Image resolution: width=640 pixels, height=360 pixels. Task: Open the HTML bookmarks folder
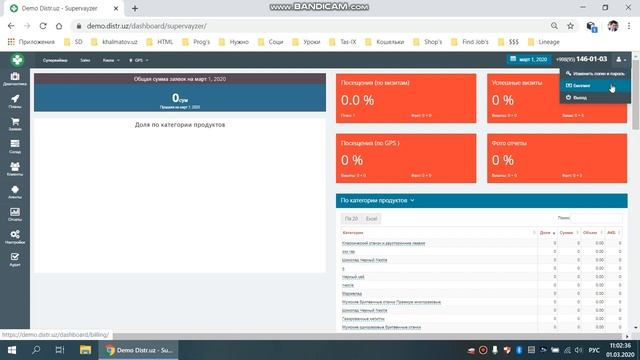[x=160, y=42]
